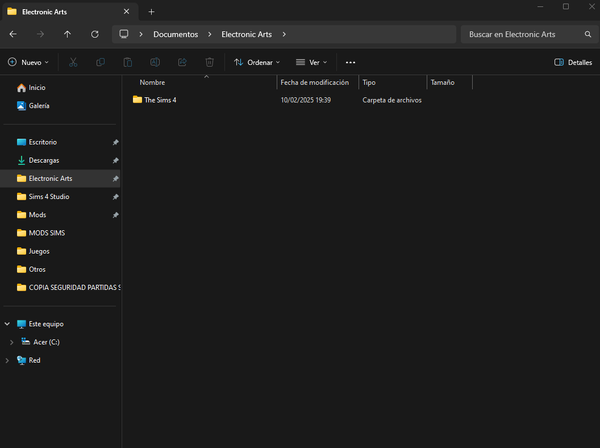Click the pin icon next to Sims 4 Studio

coord(115,197)
